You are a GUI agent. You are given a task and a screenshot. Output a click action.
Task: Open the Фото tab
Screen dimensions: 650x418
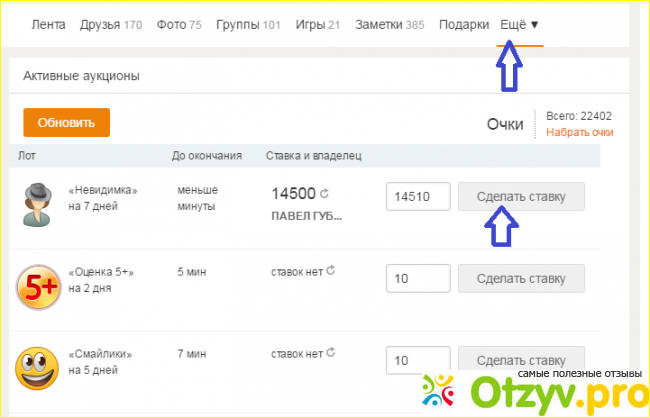(179, 23)
